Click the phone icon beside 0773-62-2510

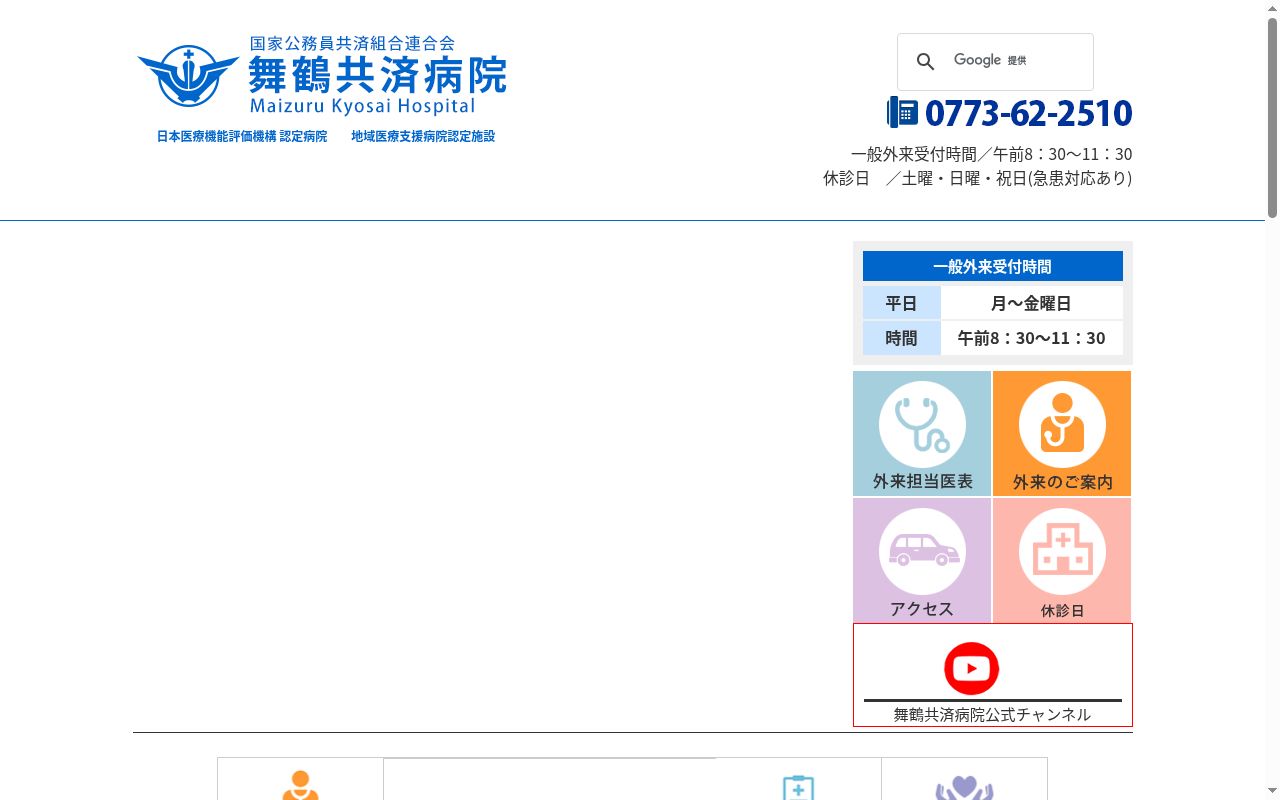902,112
